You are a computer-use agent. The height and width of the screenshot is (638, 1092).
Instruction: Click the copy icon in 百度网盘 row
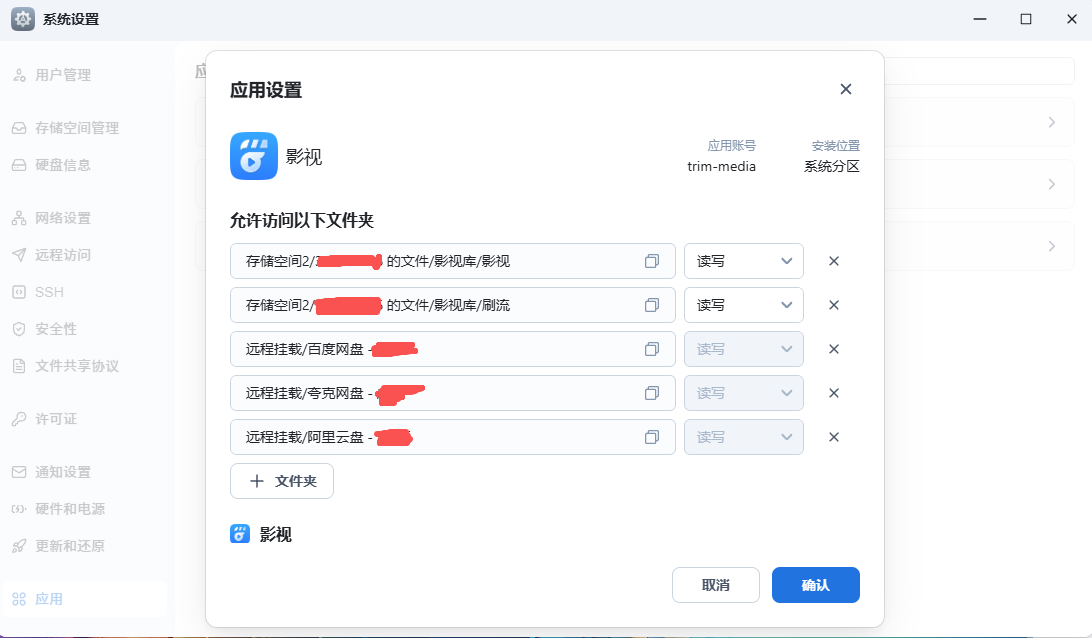[x=652, y=349]
